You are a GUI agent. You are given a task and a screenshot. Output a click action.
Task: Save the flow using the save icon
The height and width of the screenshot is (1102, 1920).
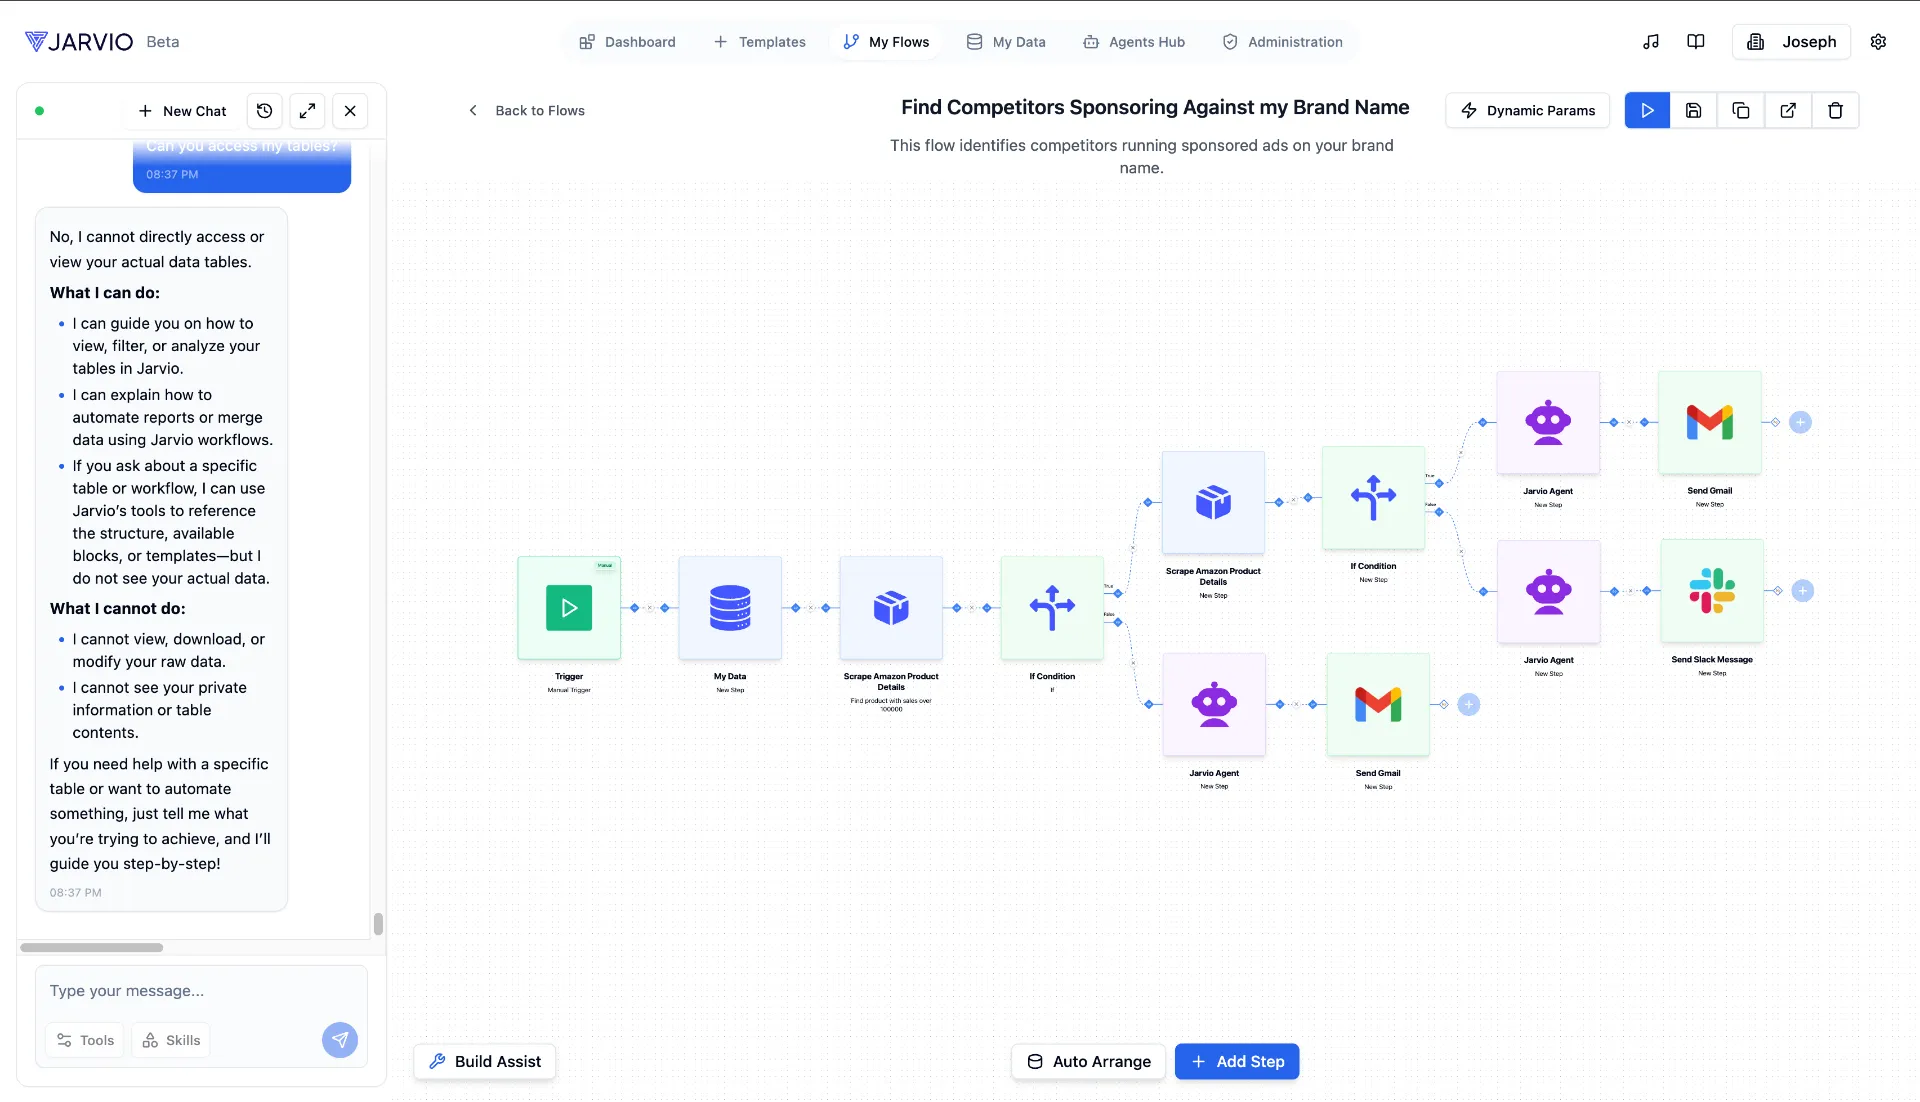(1693, 110)
